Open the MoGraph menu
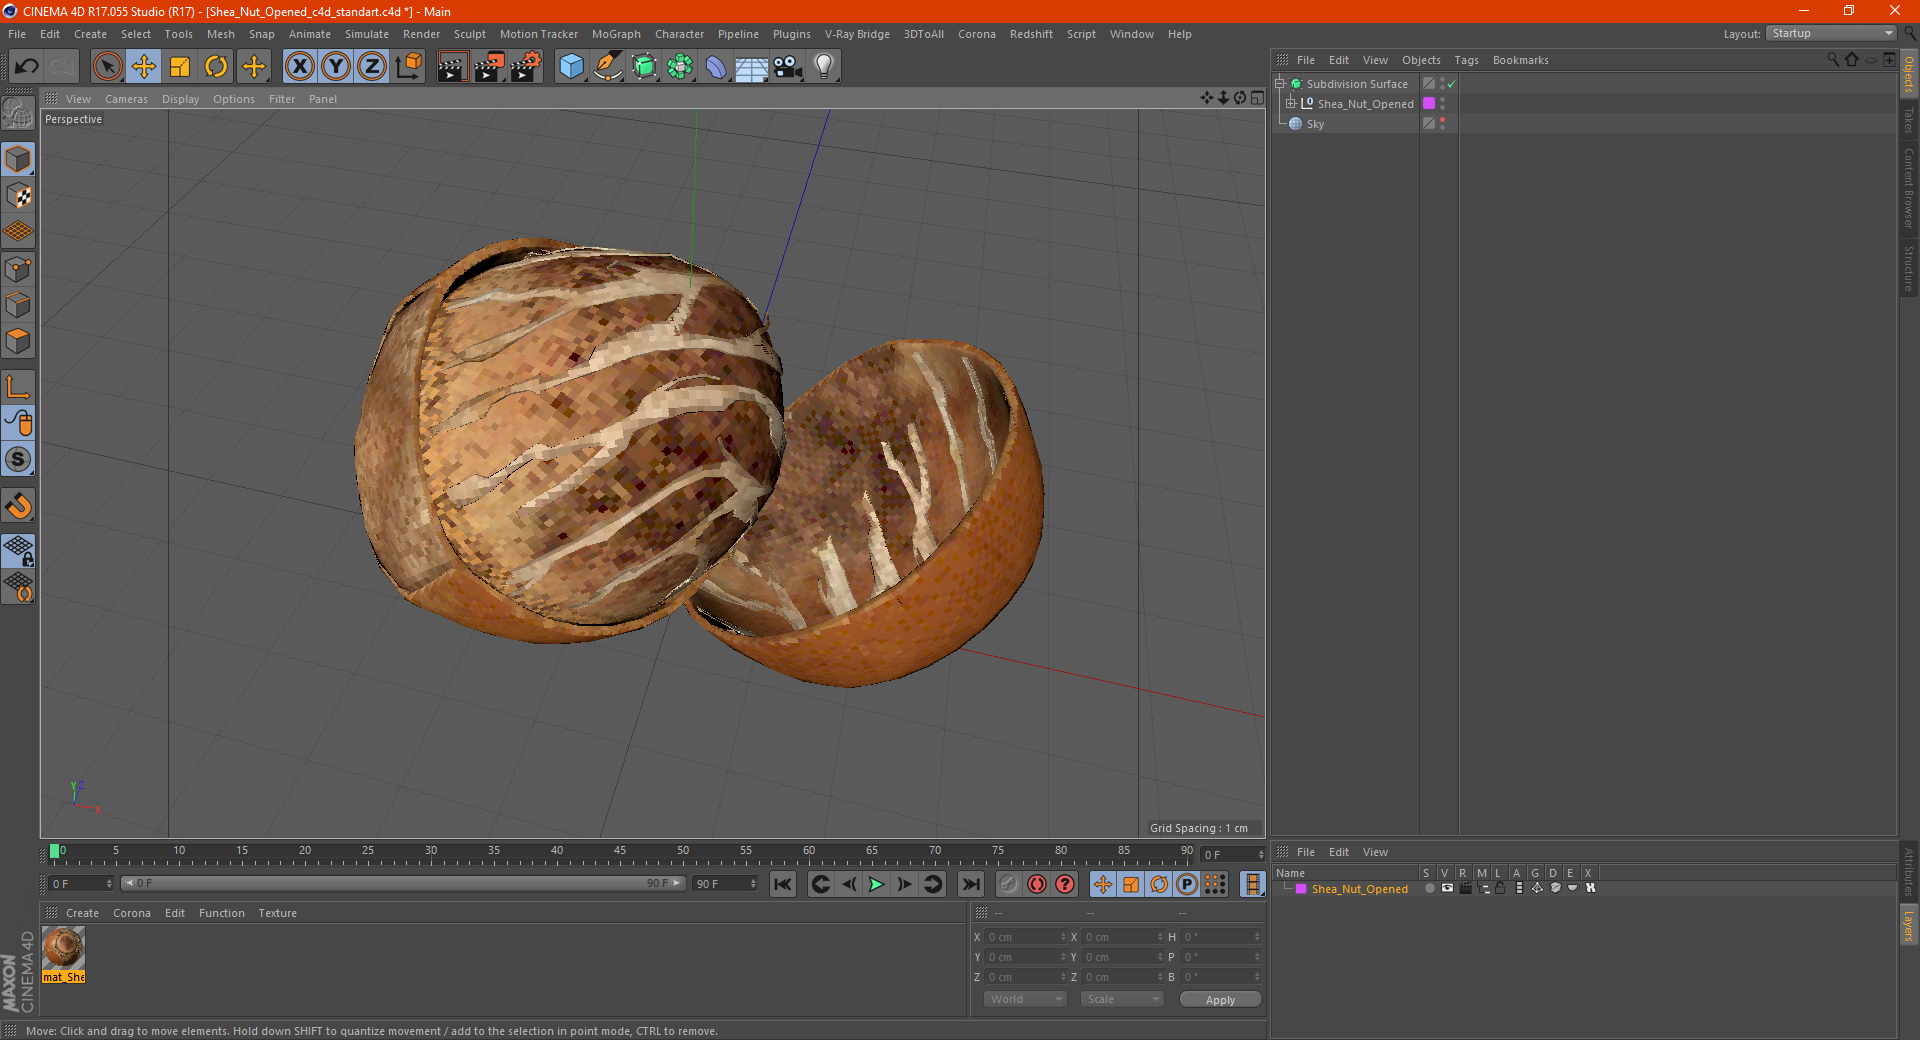Screen dimensions: 1920x1040 pyautogui.click(x=616, y=34)
